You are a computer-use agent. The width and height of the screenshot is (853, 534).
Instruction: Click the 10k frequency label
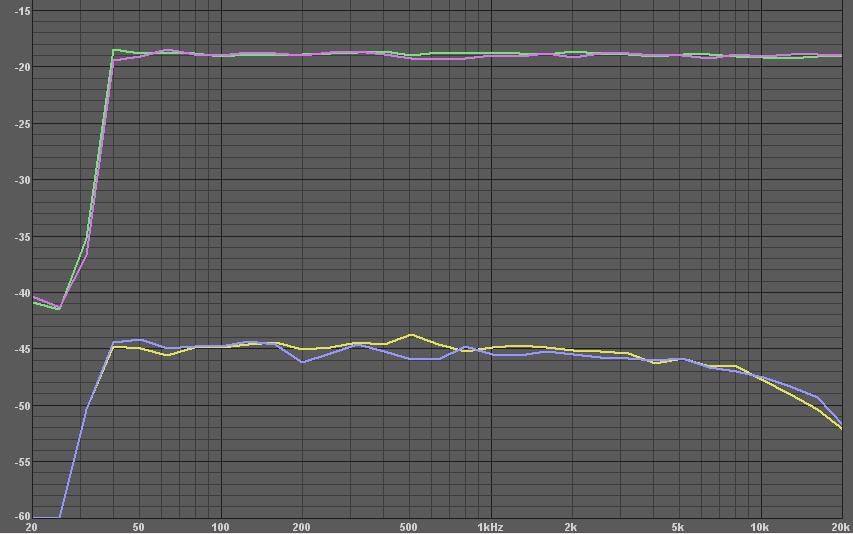click(x=759, y=527)
